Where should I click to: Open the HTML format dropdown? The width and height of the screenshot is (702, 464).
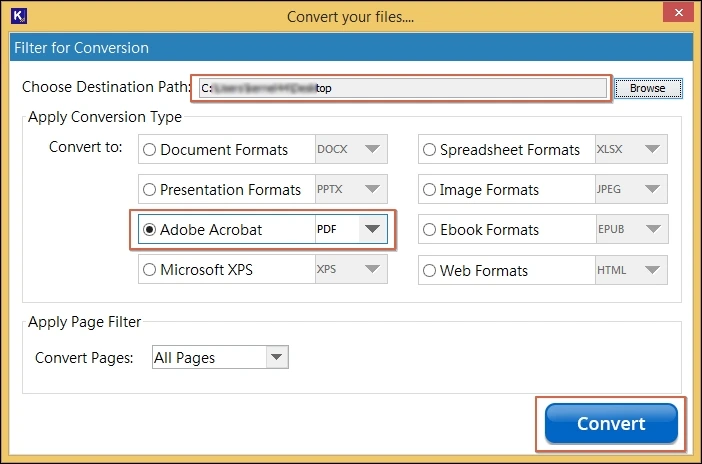click(631, 270)
